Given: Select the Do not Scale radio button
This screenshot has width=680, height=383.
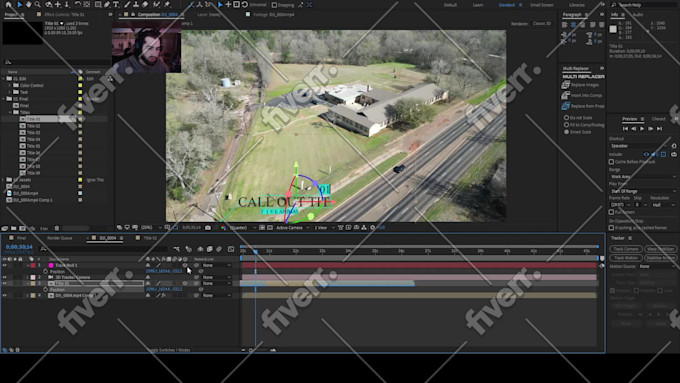Looking at the screenshot, I should tap(566, 118).
